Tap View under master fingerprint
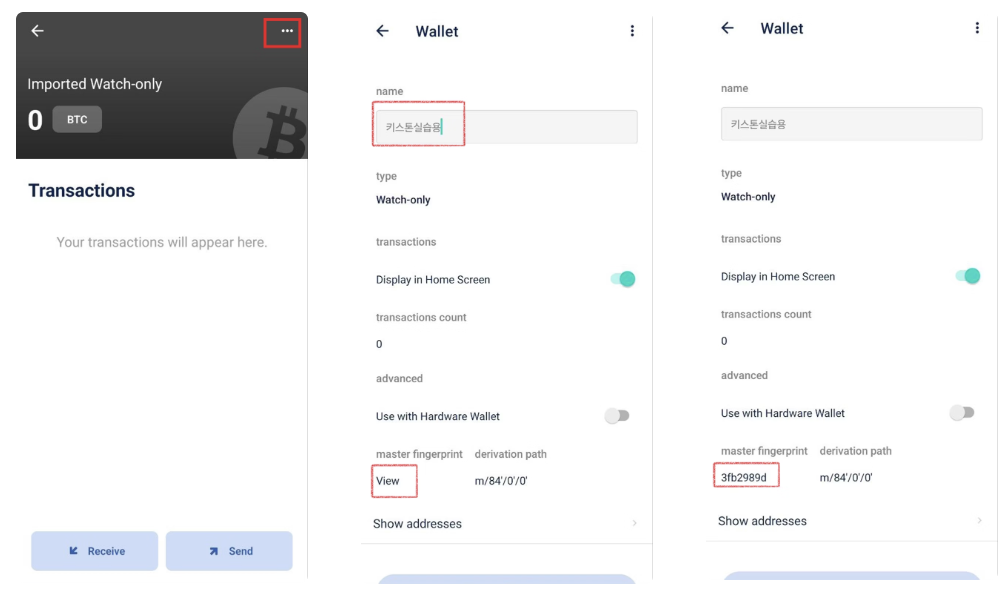The height and width of the screenshot is (597, 1005). click(x=388, y=481)
